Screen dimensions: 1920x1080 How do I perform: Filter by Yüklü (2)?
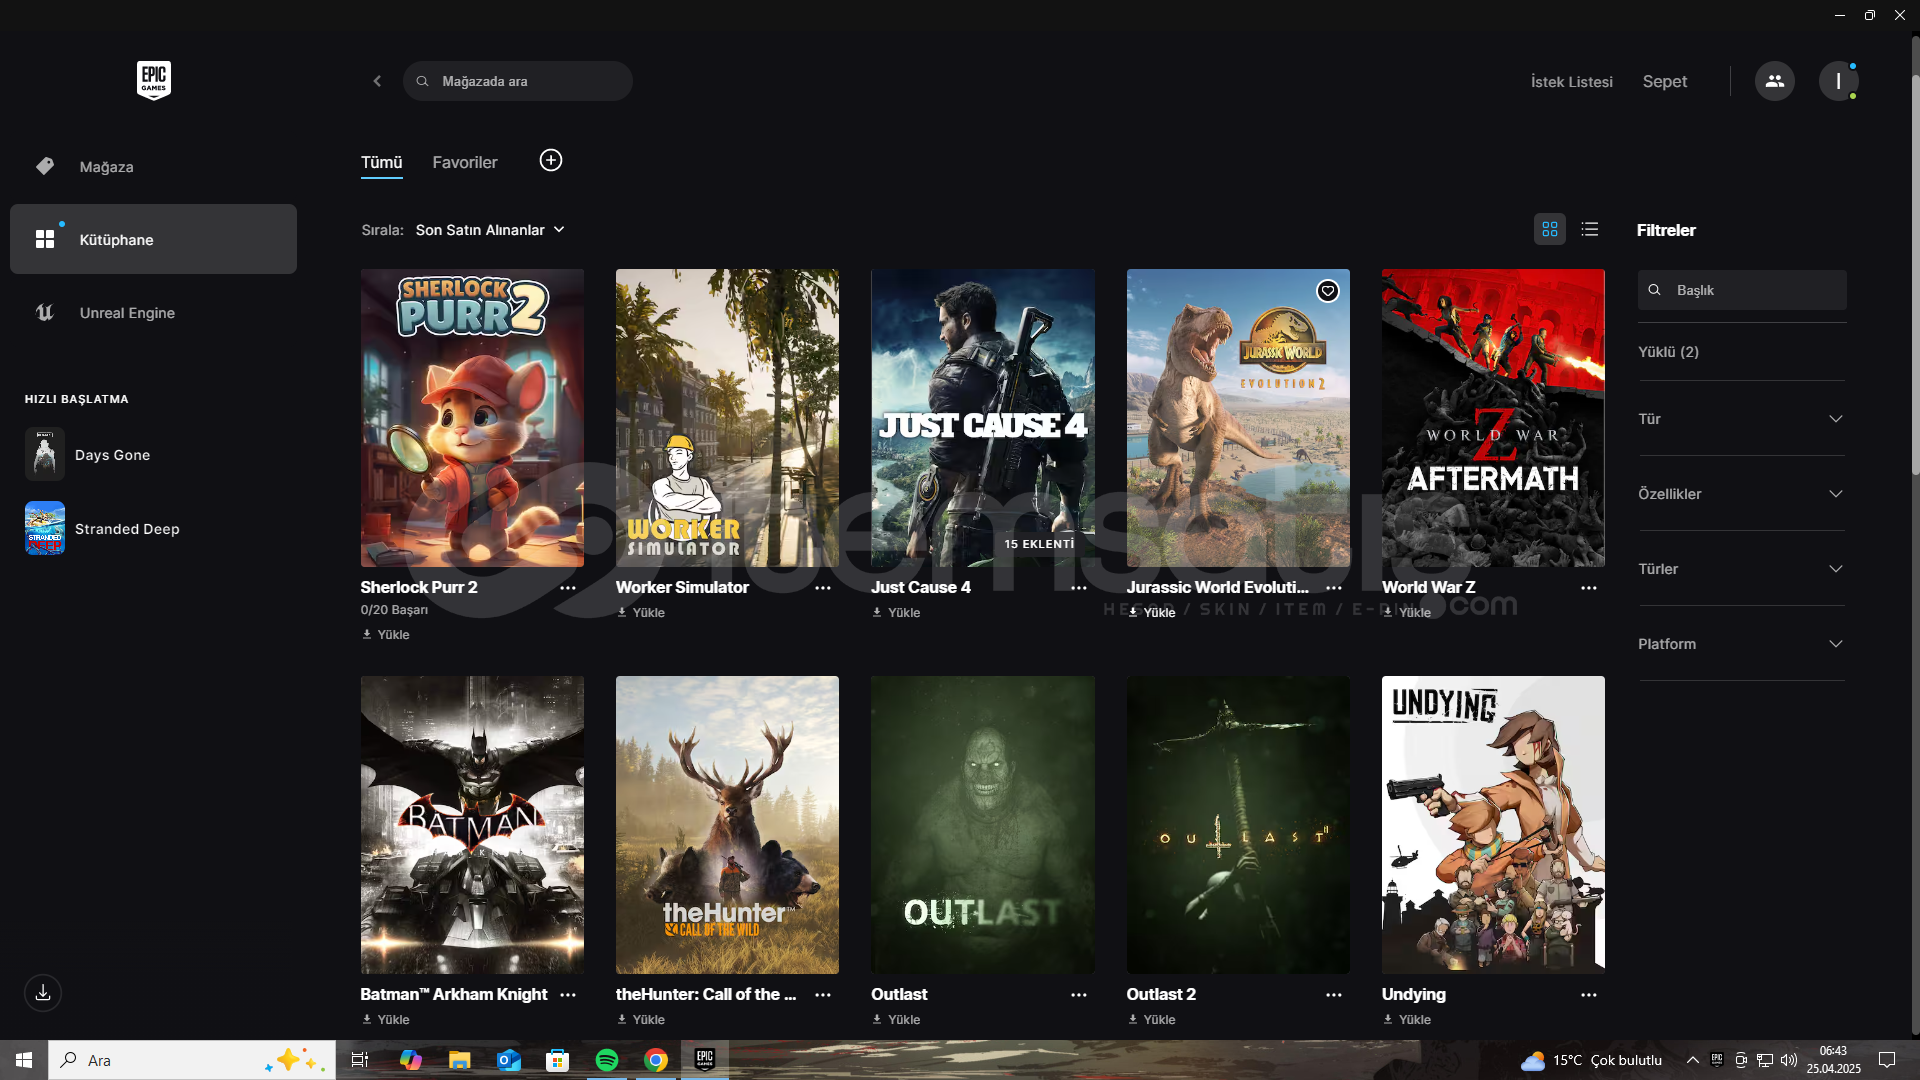point(1668,352)
